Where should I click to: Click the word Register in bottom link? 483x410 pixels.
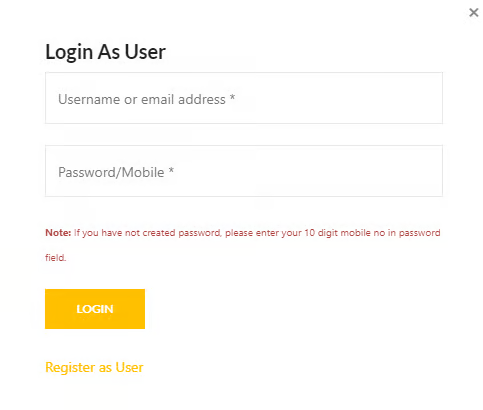click(x=70, y=368)
